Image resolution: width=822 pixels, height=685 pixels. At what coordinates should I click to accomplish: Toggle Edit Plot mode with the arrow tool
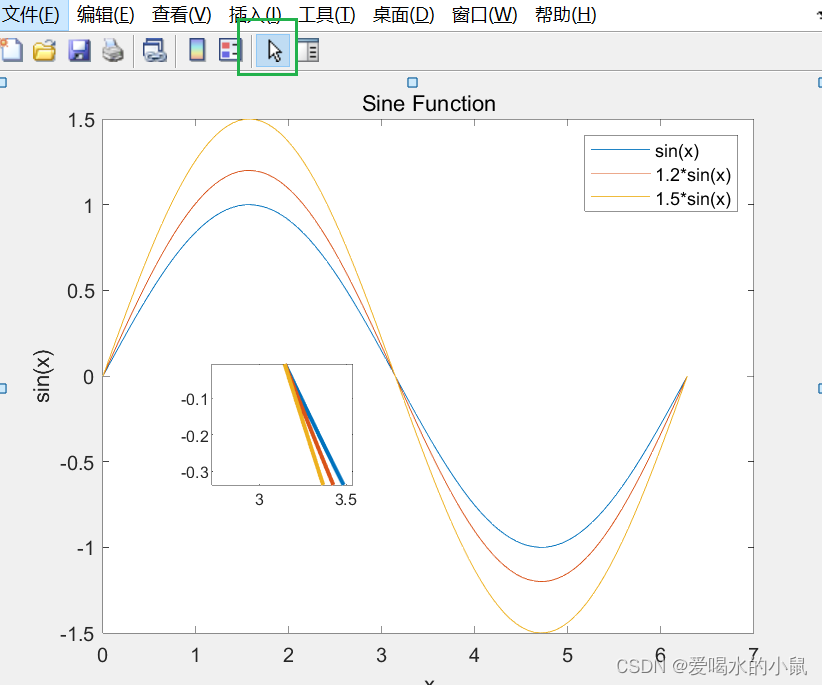coord(271,50)
